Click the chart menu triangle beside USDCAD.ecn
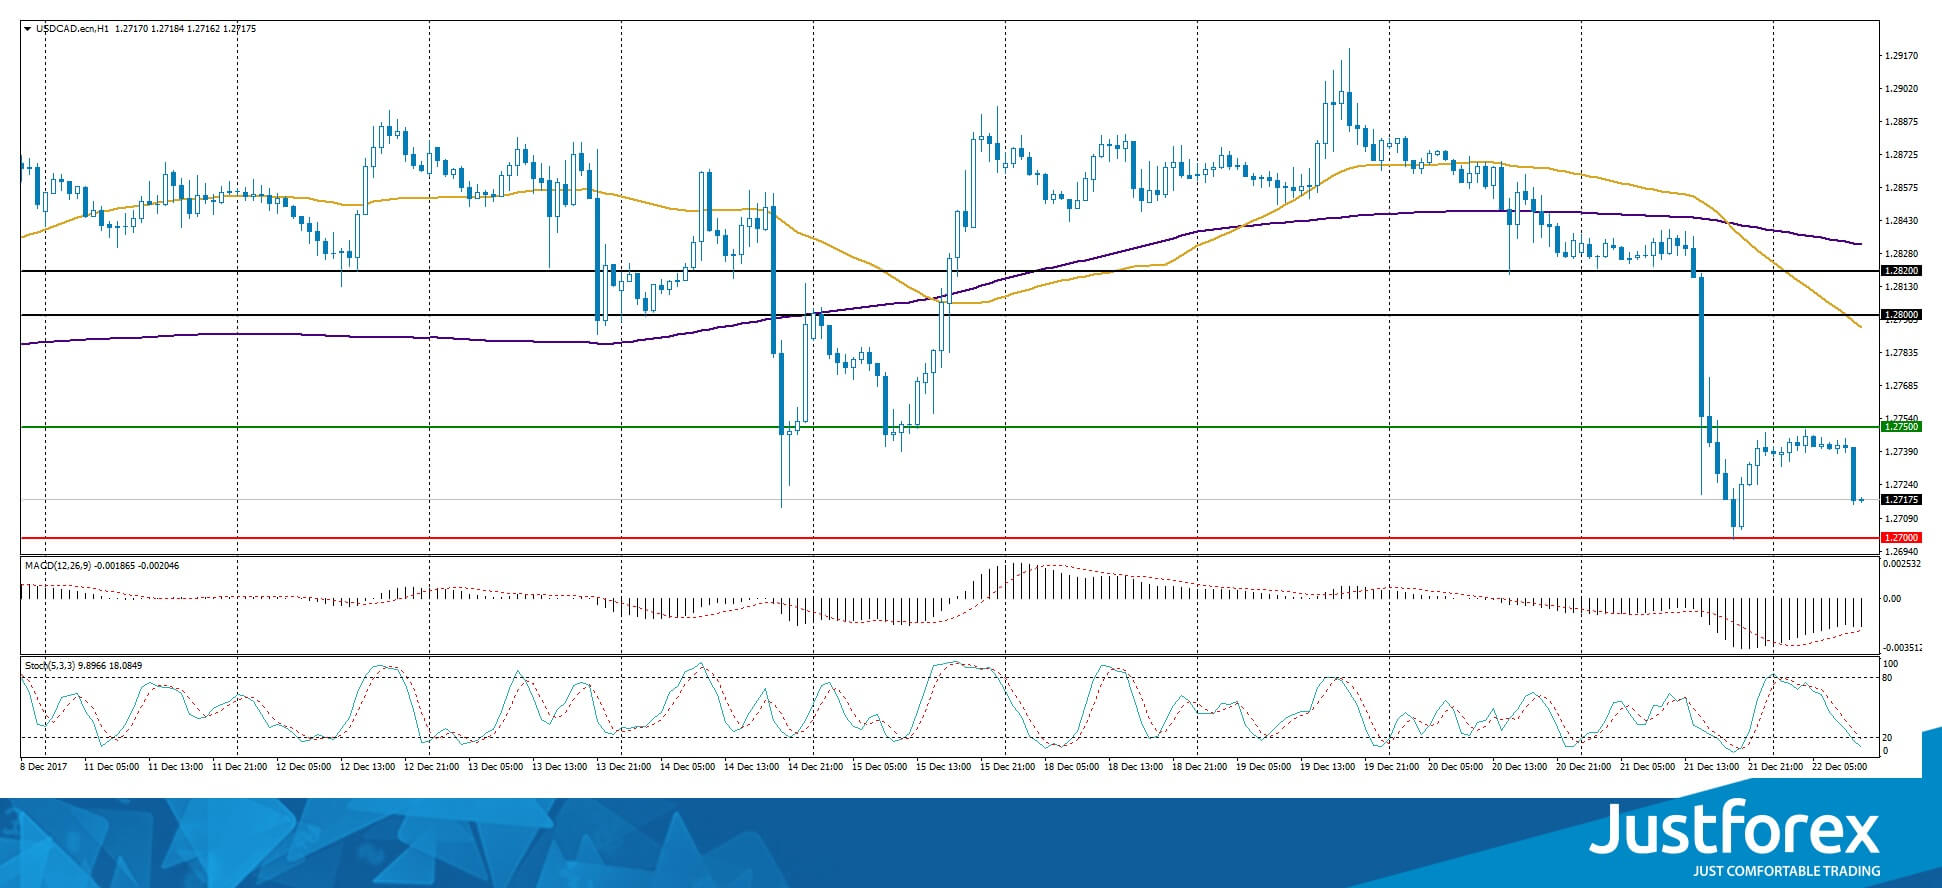 27,29
